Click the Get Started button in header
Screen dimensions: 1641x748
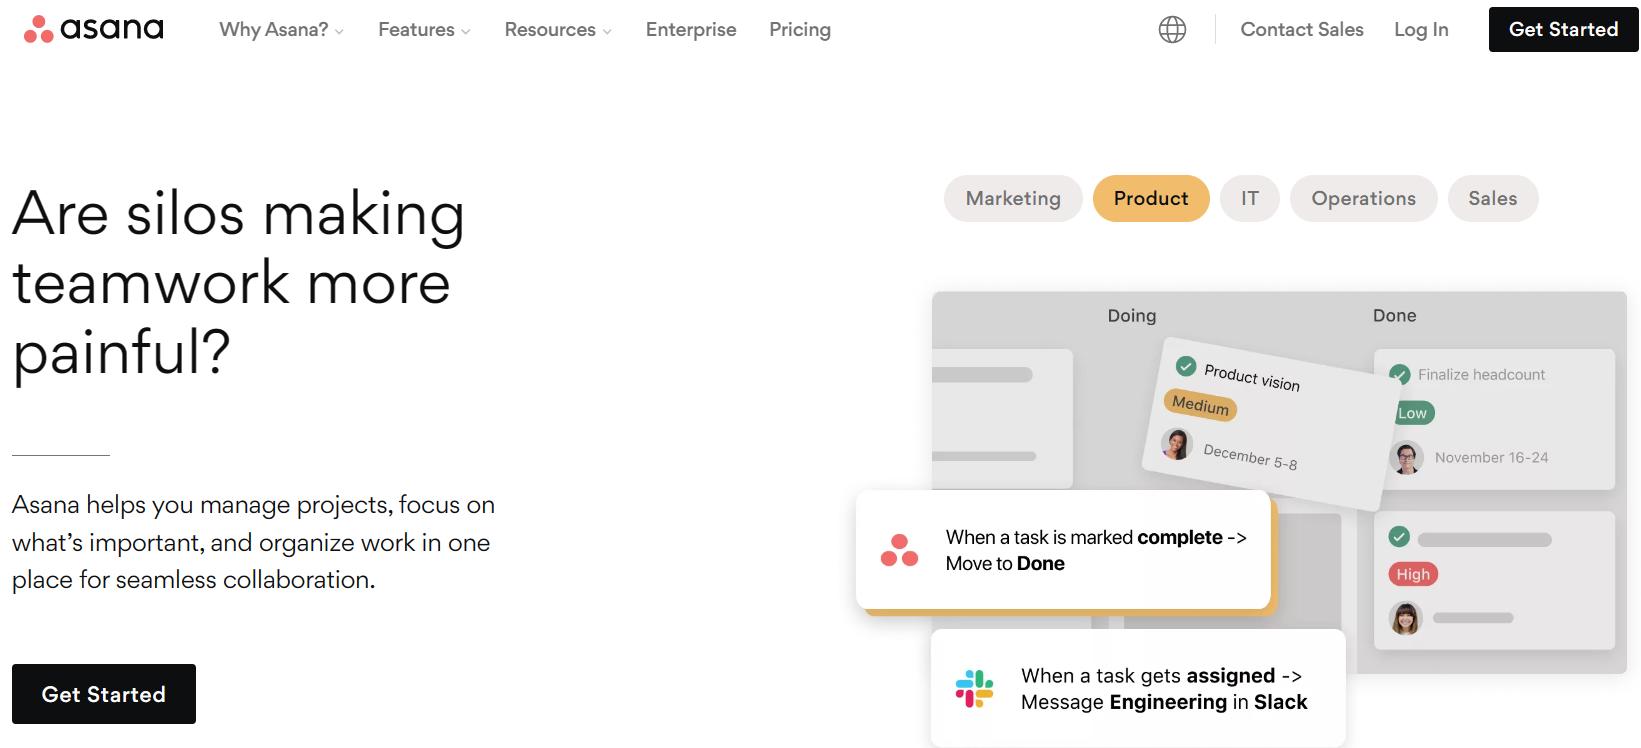[x=1563, y=29]
